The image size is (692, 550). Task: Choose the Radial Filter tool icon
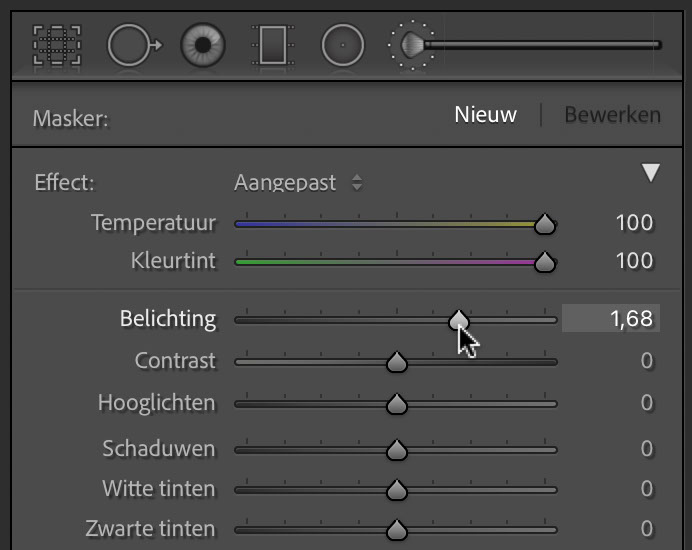click(x=343, y=45)
